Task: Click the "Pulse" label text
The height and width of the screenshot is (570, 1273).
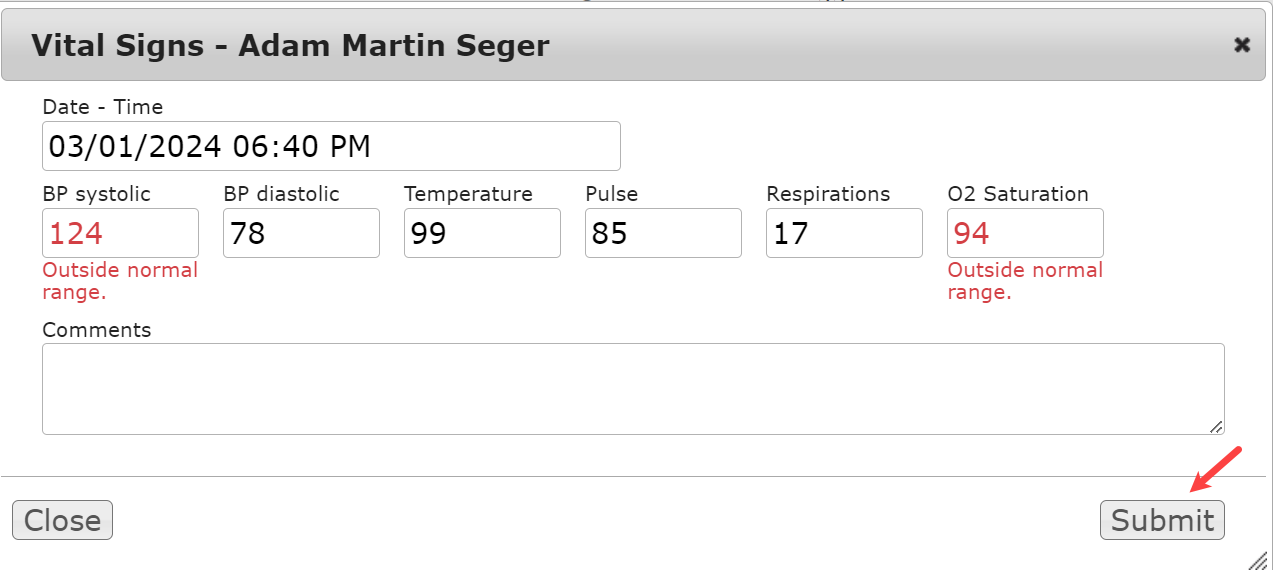Action: 612,194
